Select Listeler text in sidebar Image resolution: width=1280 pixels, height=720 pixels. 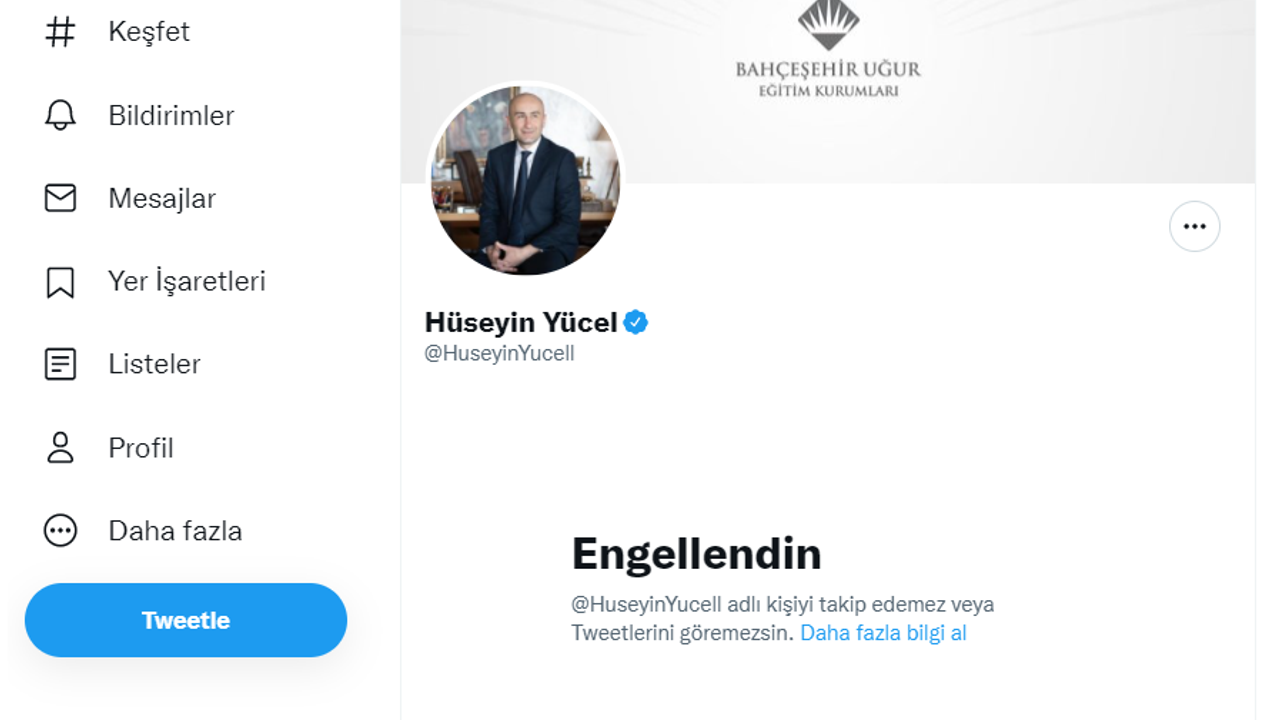tap(154, 364)
